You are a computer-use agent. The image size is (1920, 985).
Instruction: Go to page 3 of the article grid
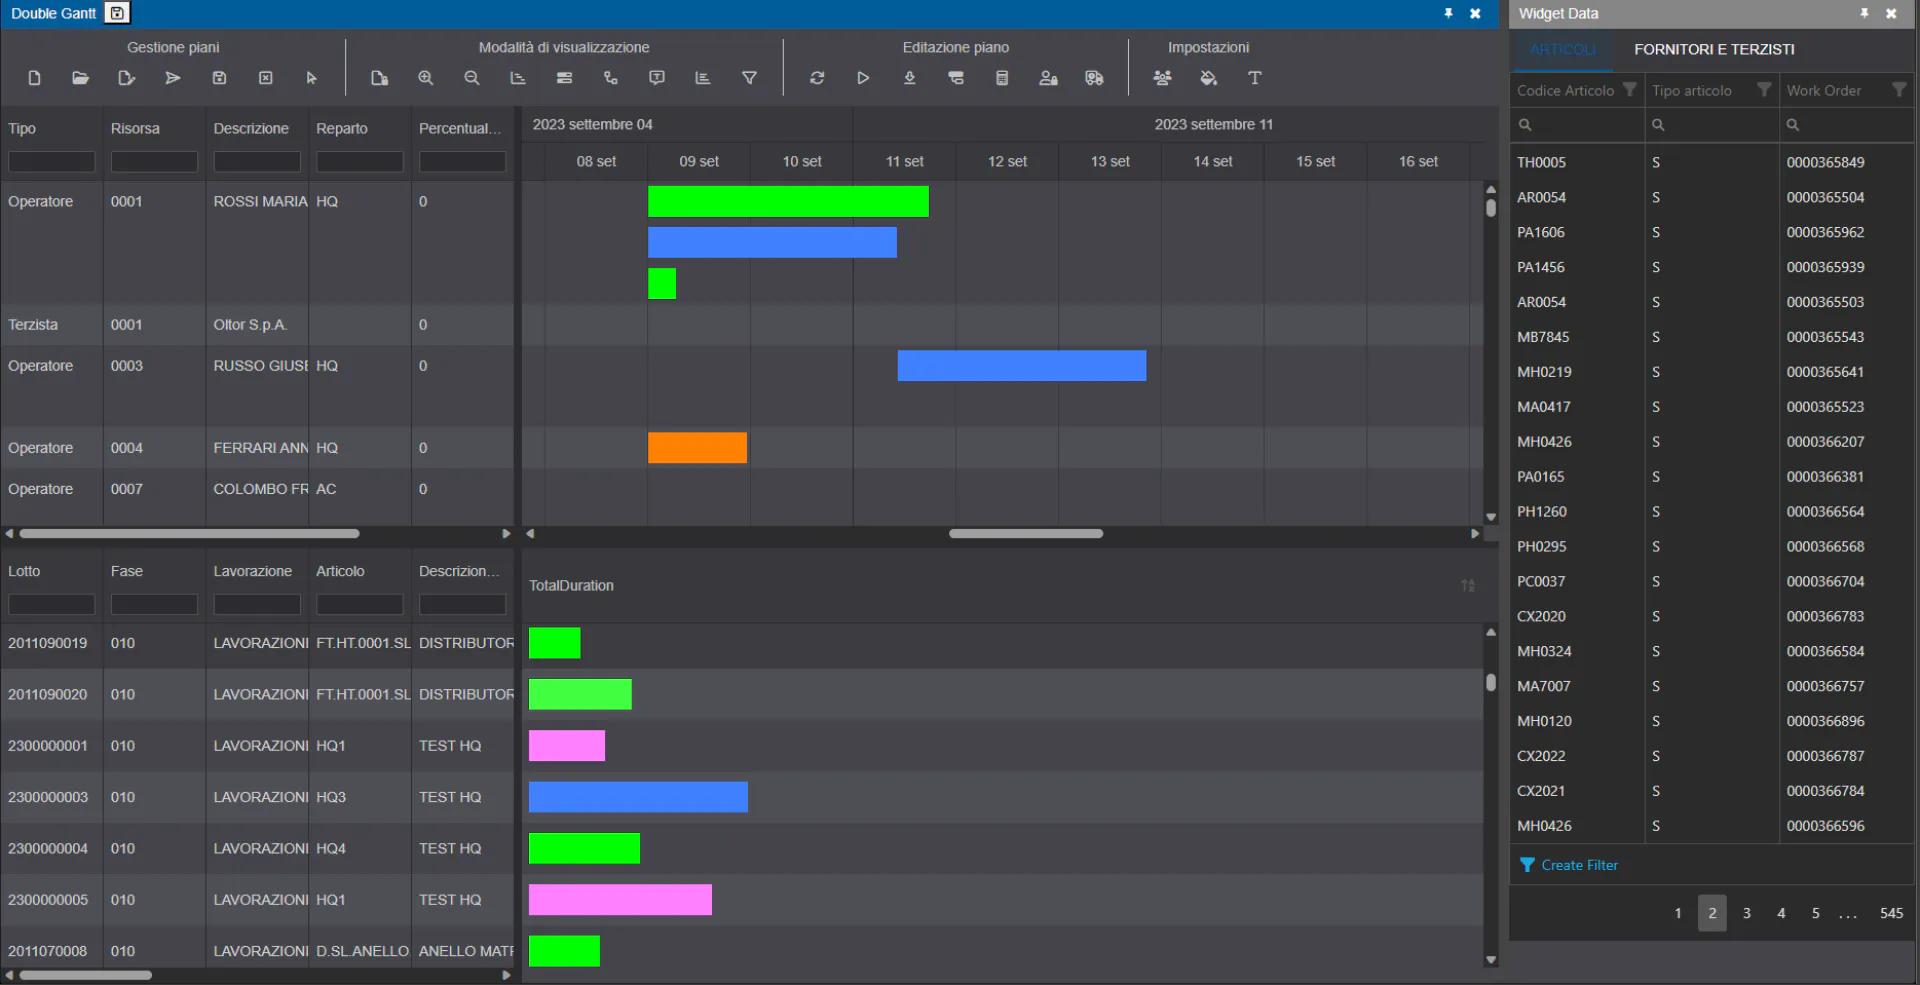(x=1747, y=913)
